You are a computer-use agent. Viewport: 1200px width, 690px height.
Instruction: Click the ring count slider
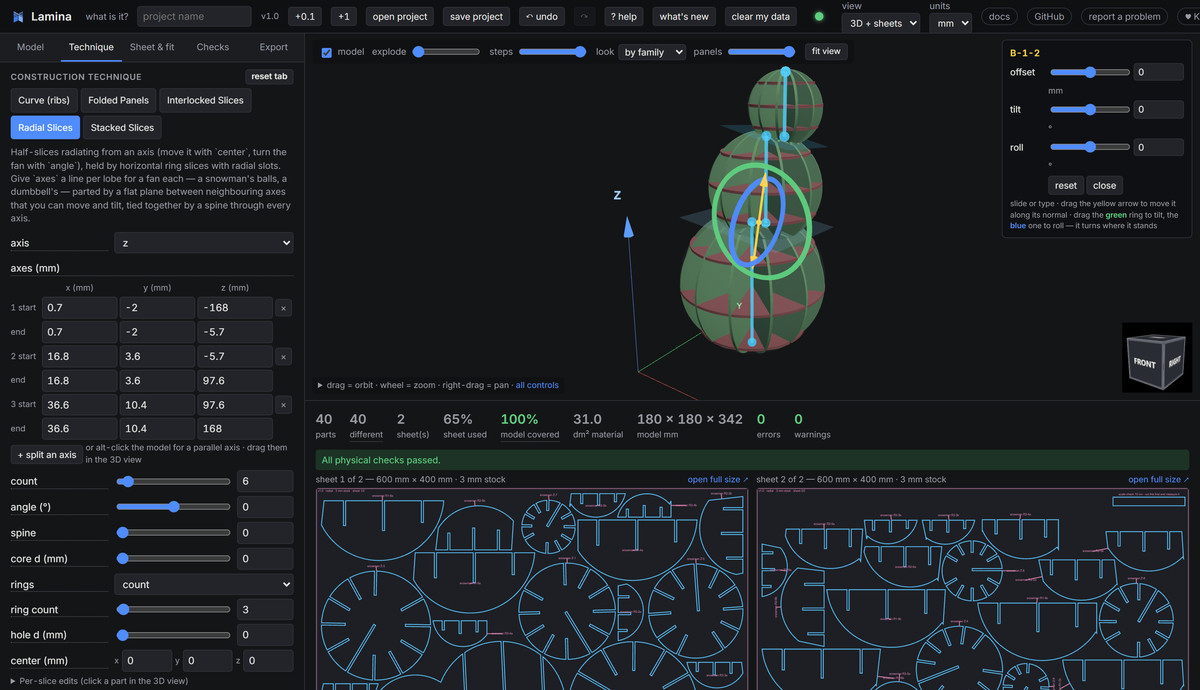click(x=174, y=610)
